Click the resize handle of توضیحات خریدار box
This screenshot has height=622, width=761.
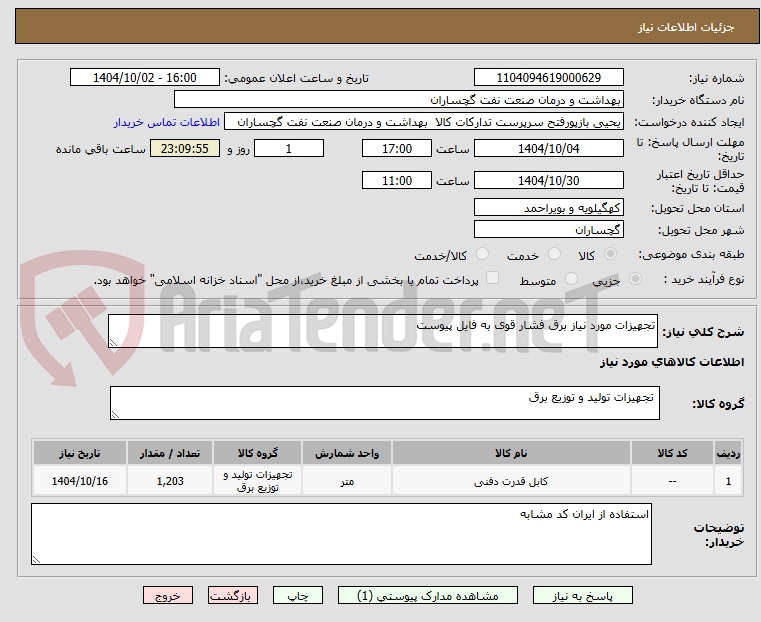pos(36,560)
